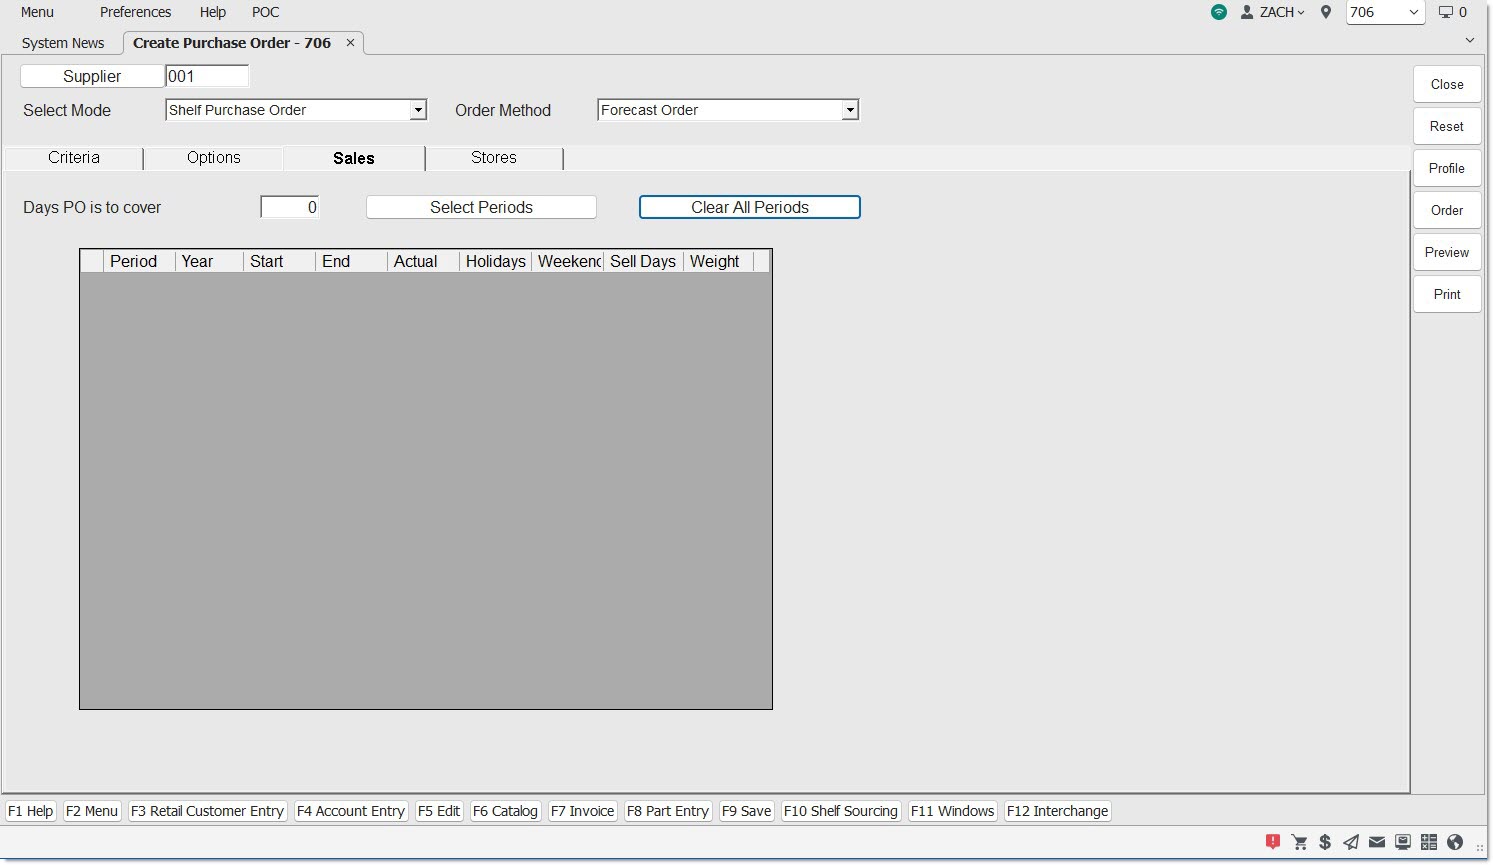Click the paper plane send icon
The height and width of the screenshot is (865, 1493).
pyautogui.click(x=1351, y=842)
